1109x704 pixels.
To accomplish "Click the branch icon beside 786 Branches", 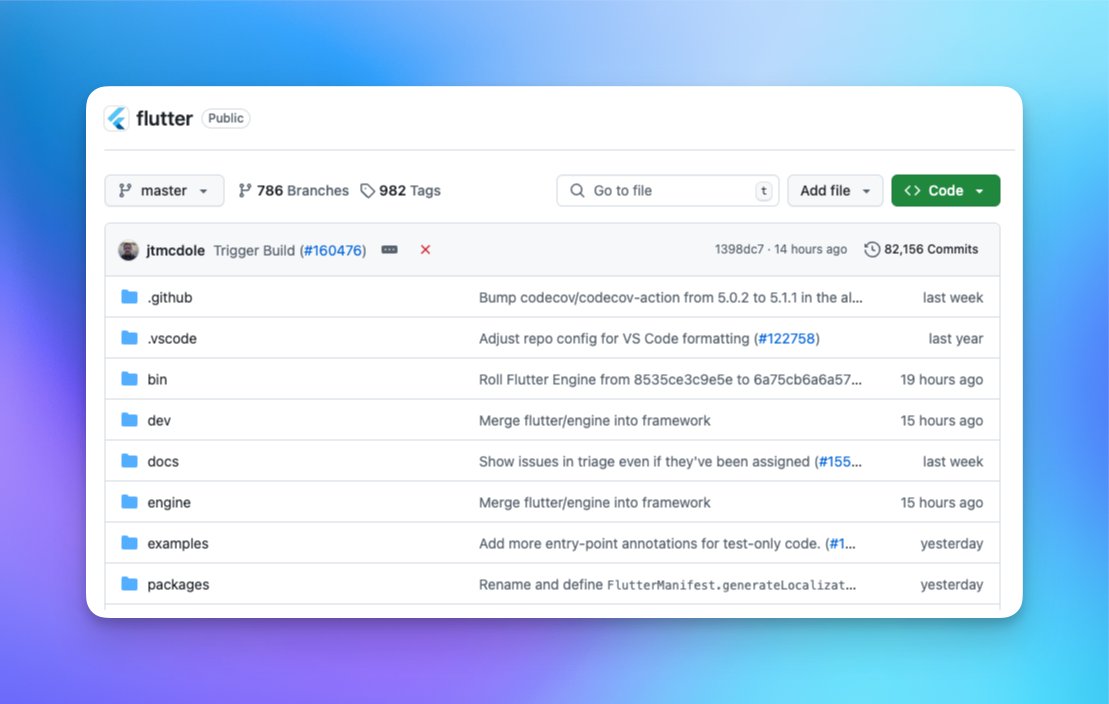I will (x=245, y=190).
